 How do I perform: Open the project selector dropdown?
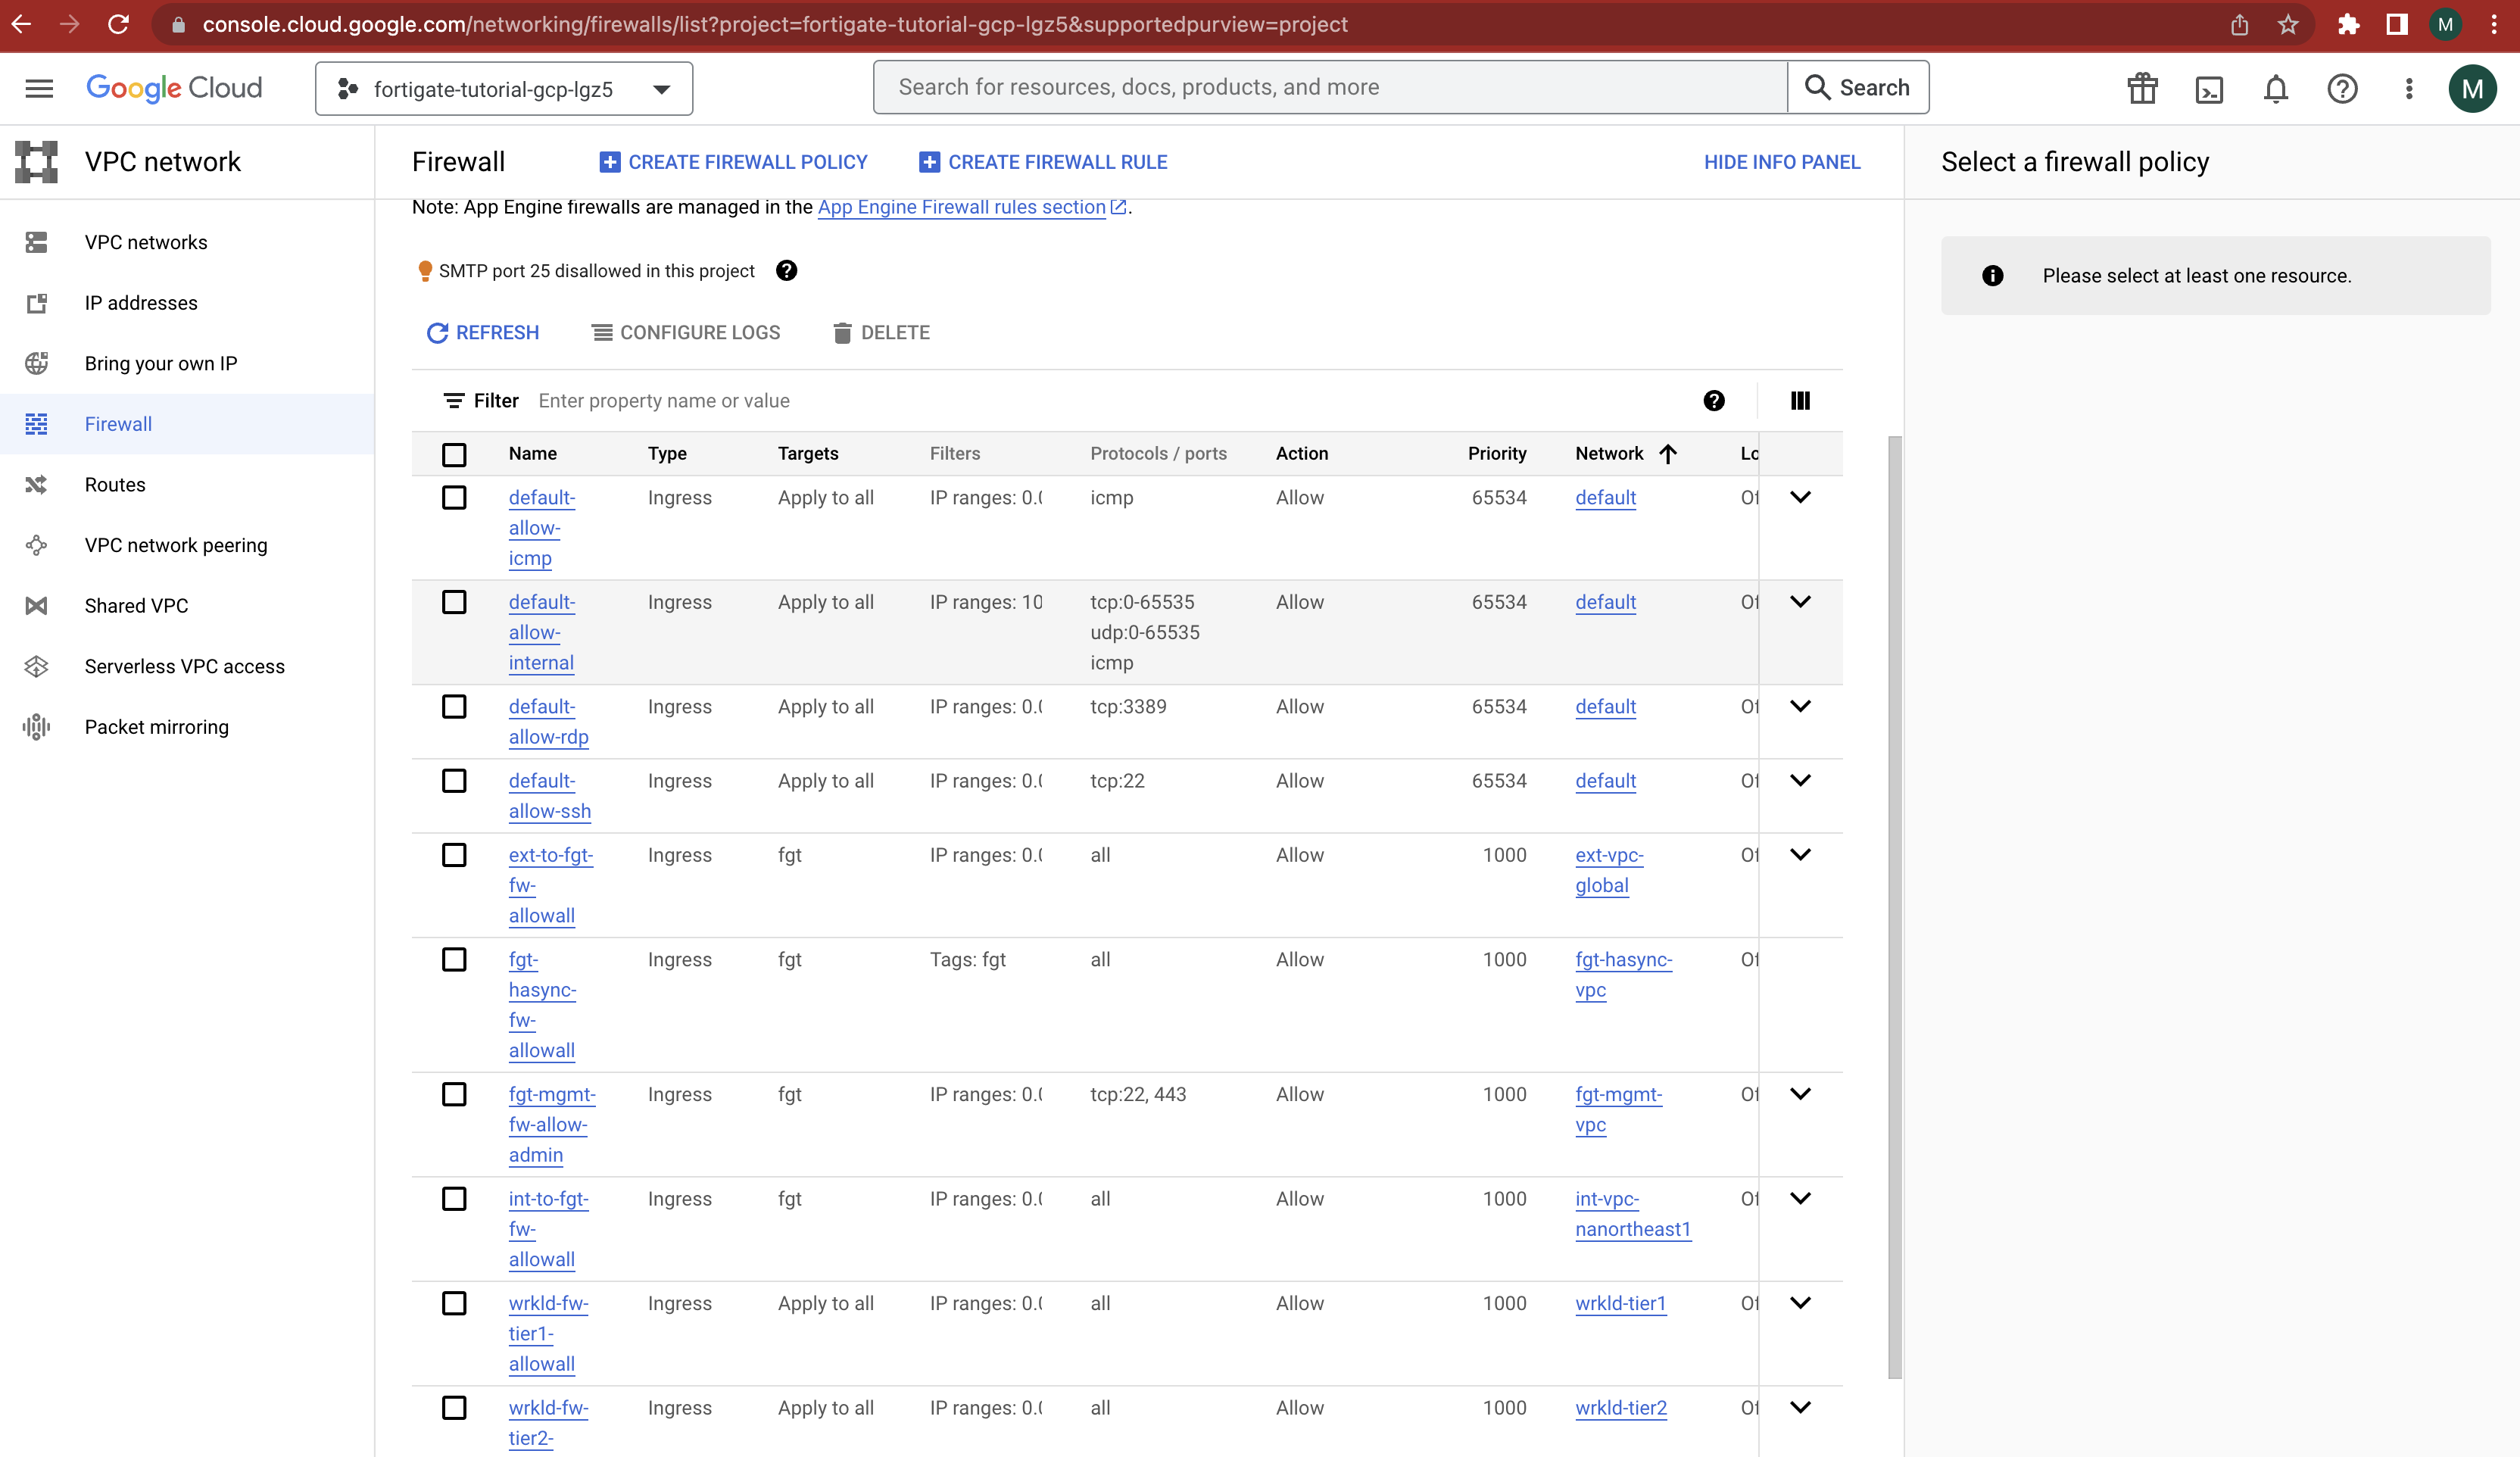pos(661,88)
